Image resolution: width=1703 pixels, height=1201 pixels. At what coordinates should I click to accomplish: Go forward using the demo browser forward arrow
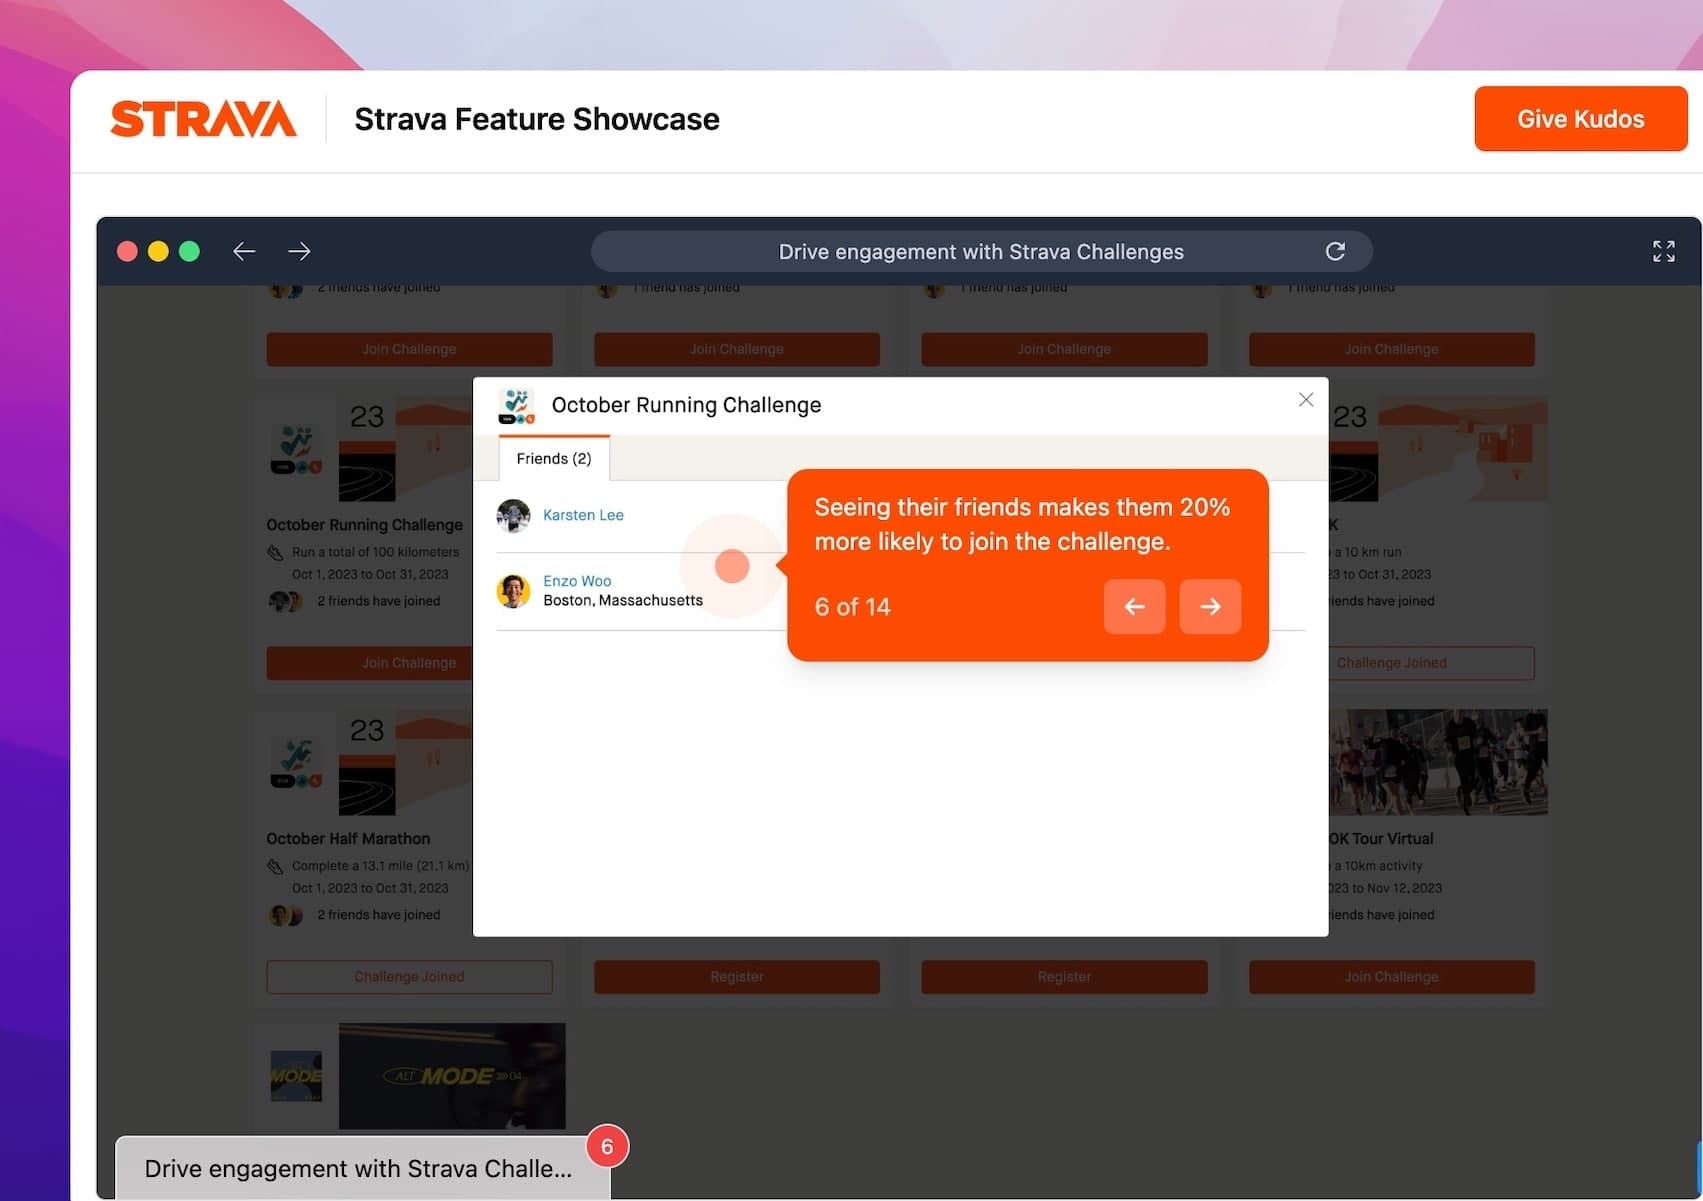point(299,251)
